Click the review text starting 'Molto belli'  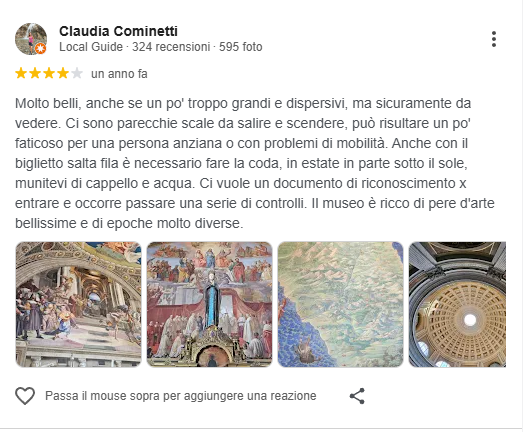255,163
